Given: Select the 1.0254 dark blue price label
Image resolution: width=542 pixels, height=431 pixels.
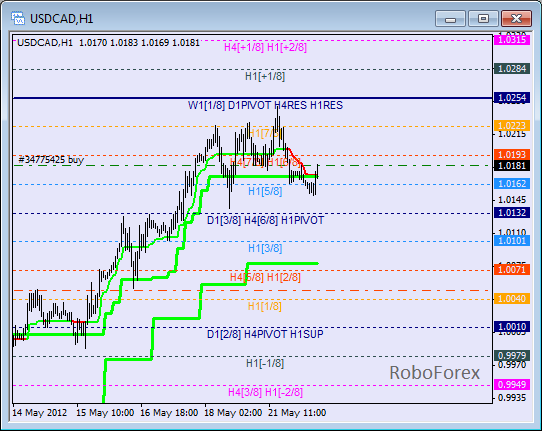Looking at the screenshot, I should 512,98.
